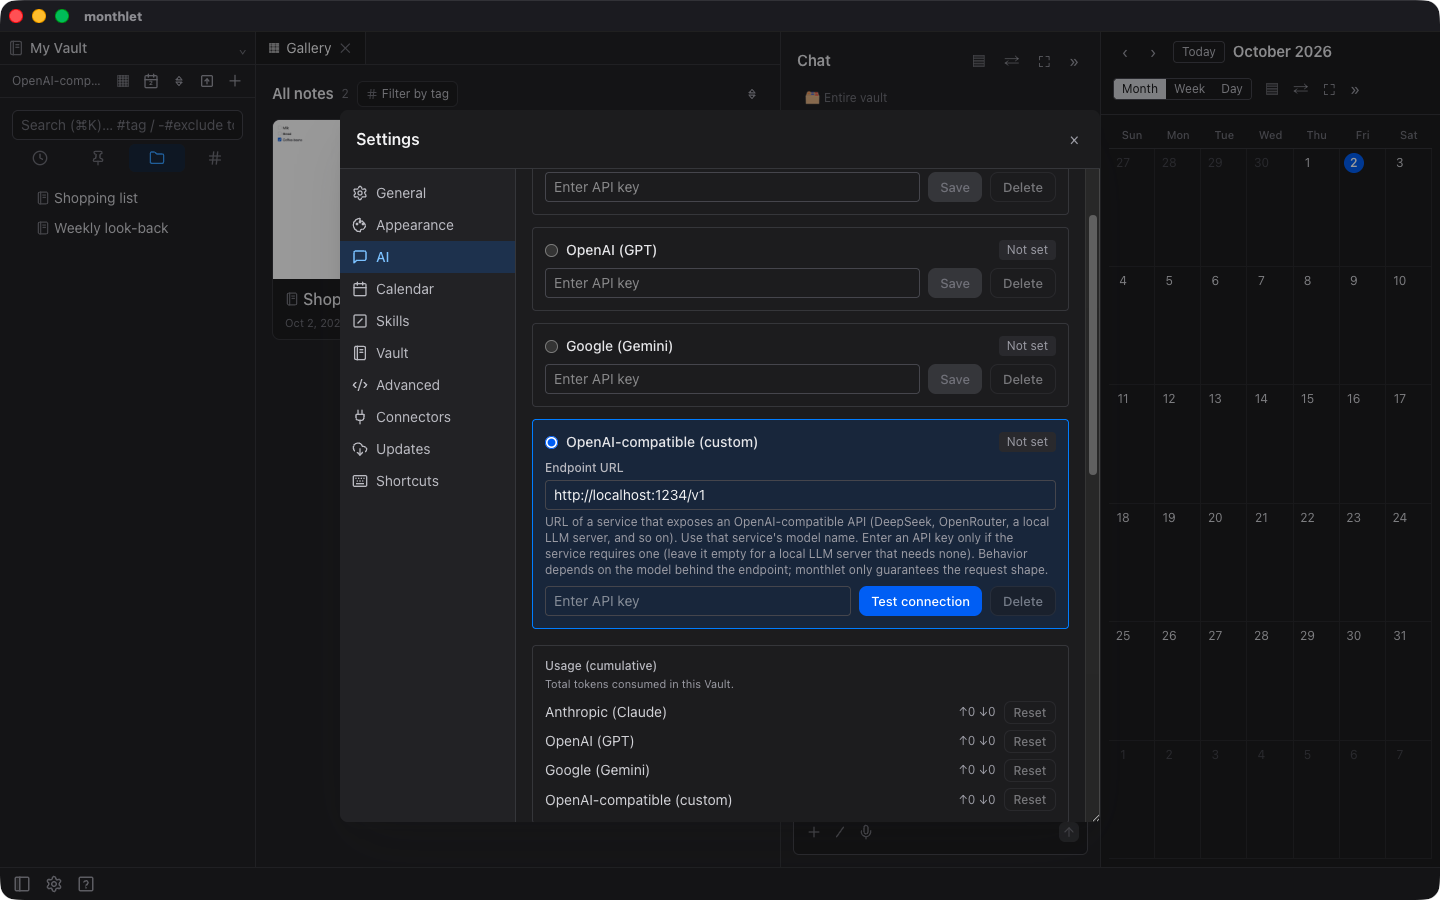This screenshot has width=1440, height=900.
Task: Create a new note with the plus icon
Action: click(x=235, y=81)
